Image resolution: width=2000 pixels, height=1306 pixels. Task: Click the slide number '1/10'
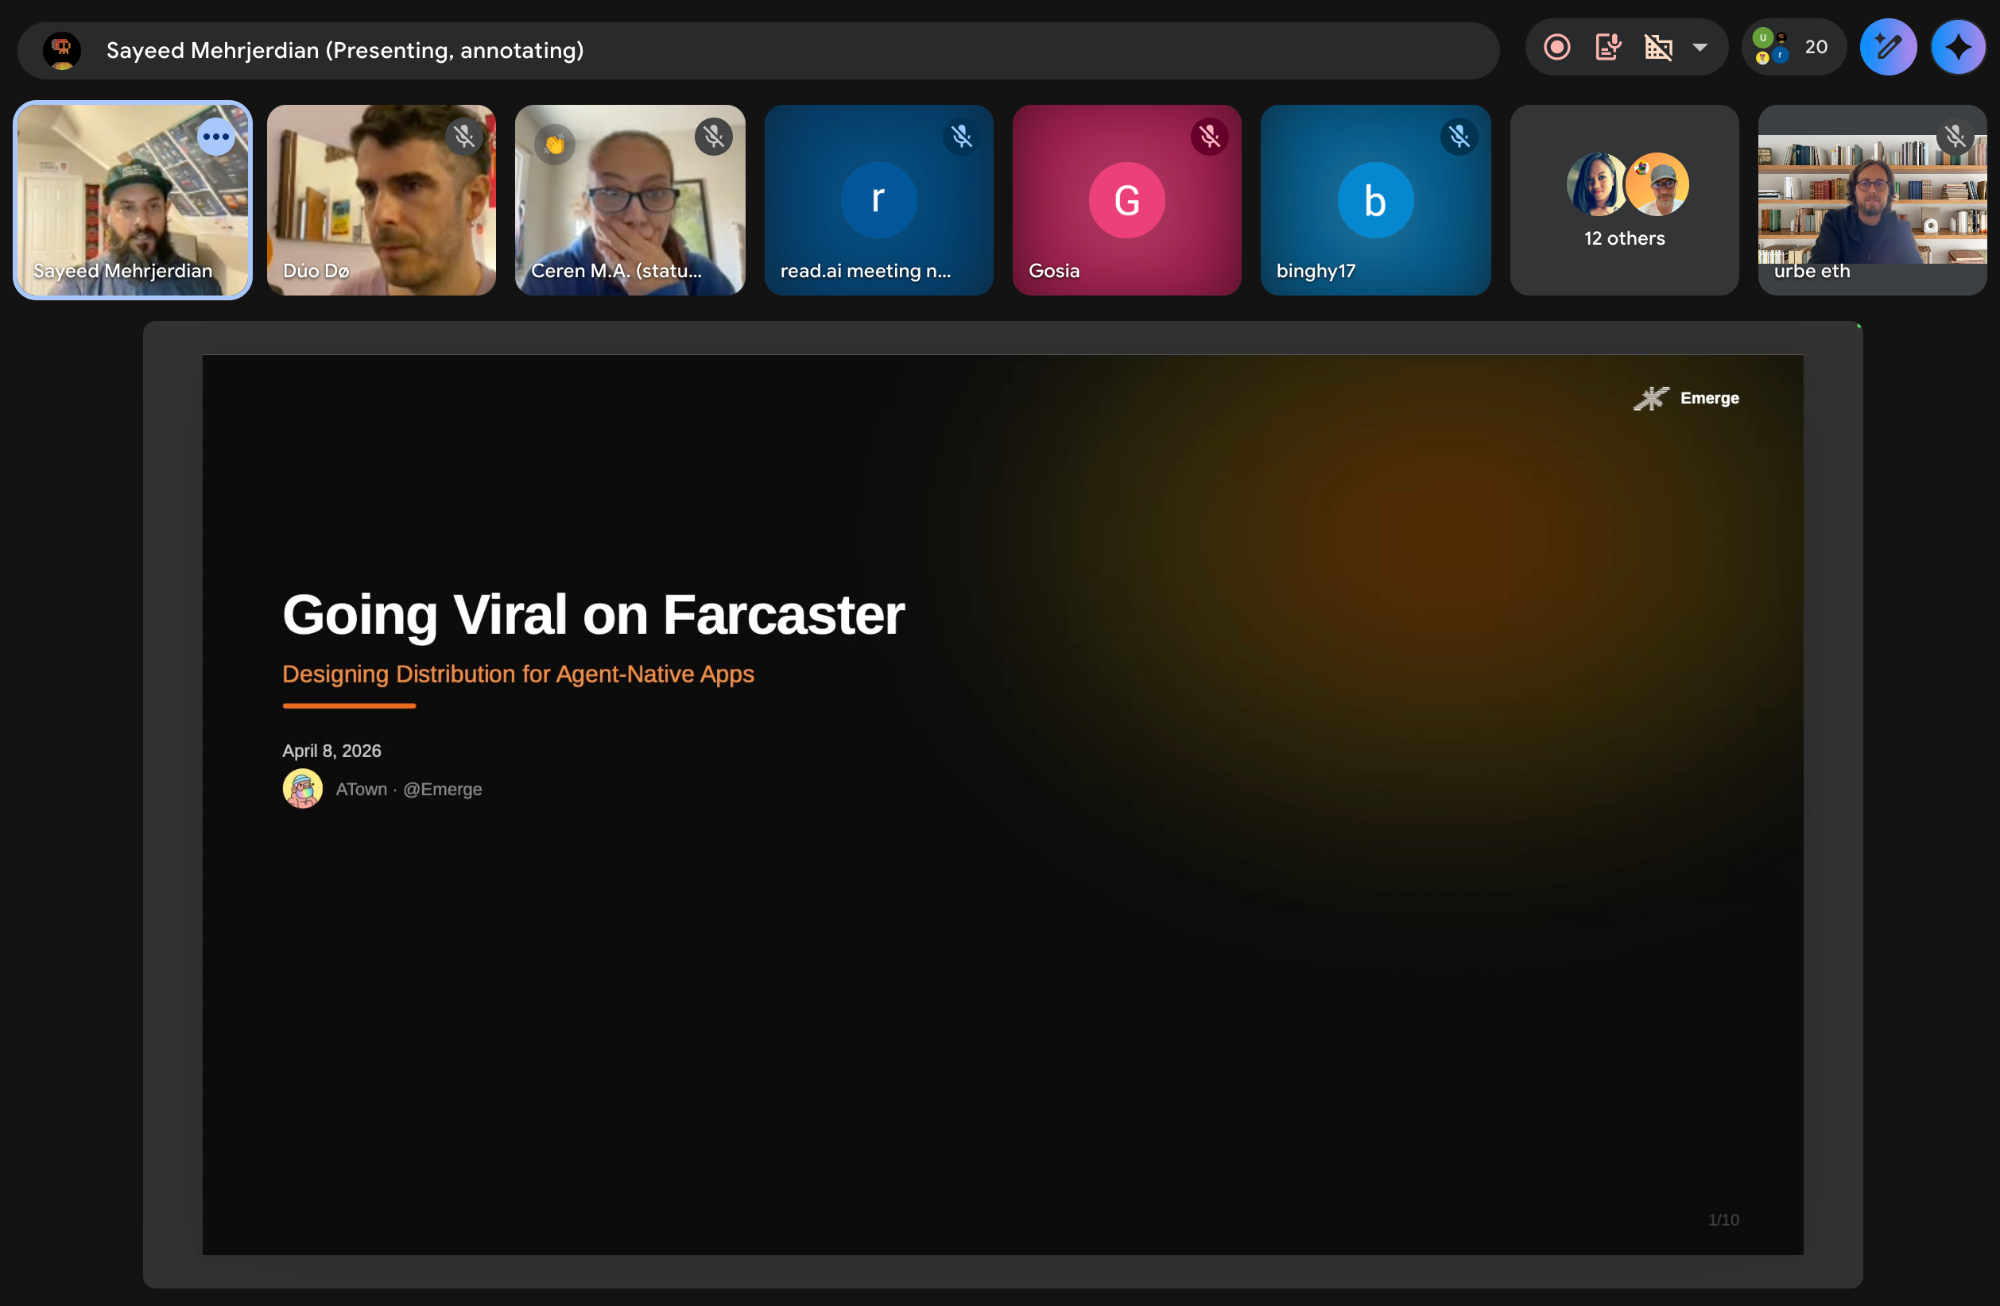(1724, 1220)
